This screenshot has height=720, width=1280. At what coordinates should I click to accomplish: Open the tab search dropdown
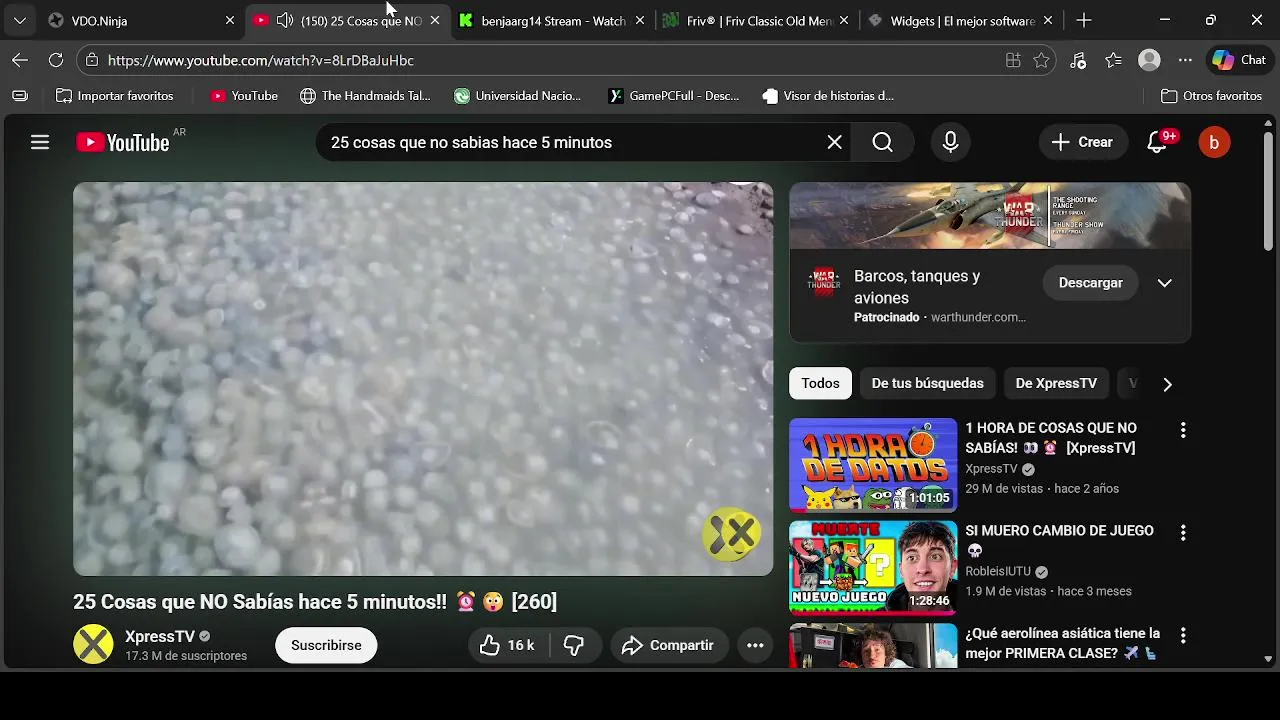(x=19, y=20)
